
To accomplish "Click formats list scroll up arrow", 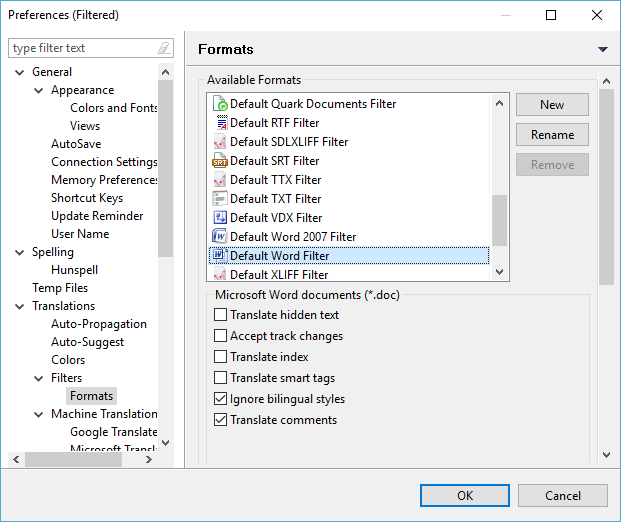I will tap(499, 104).
